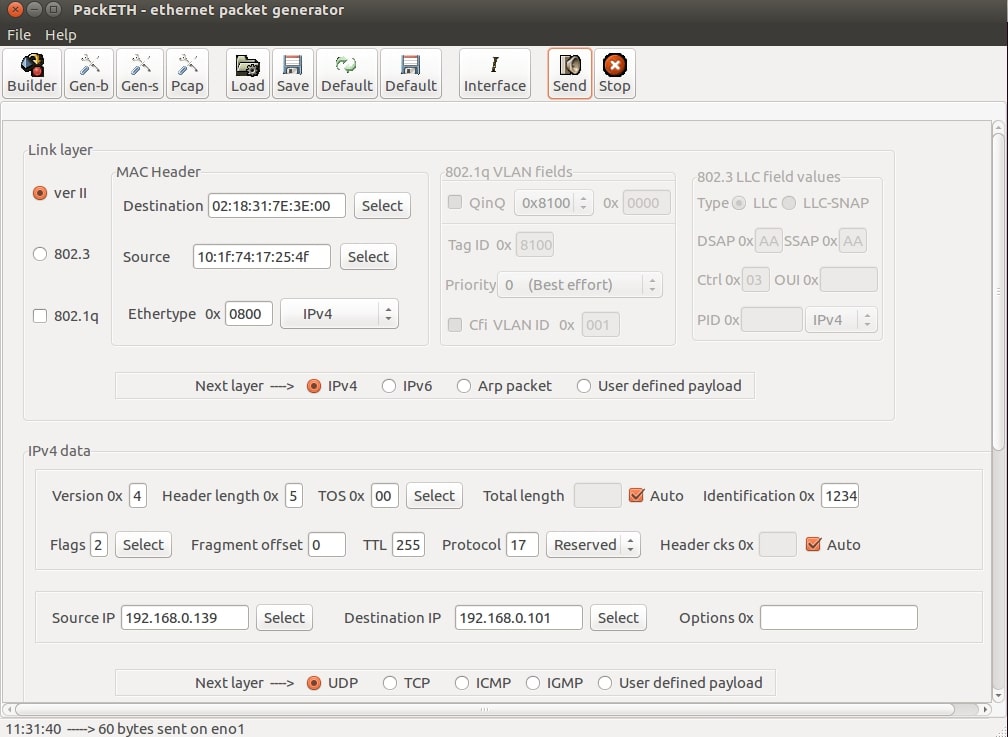Click Select next to the Flags field
Image resolution: width=1008 pixels, height=737 pixels.
point(143,545)
